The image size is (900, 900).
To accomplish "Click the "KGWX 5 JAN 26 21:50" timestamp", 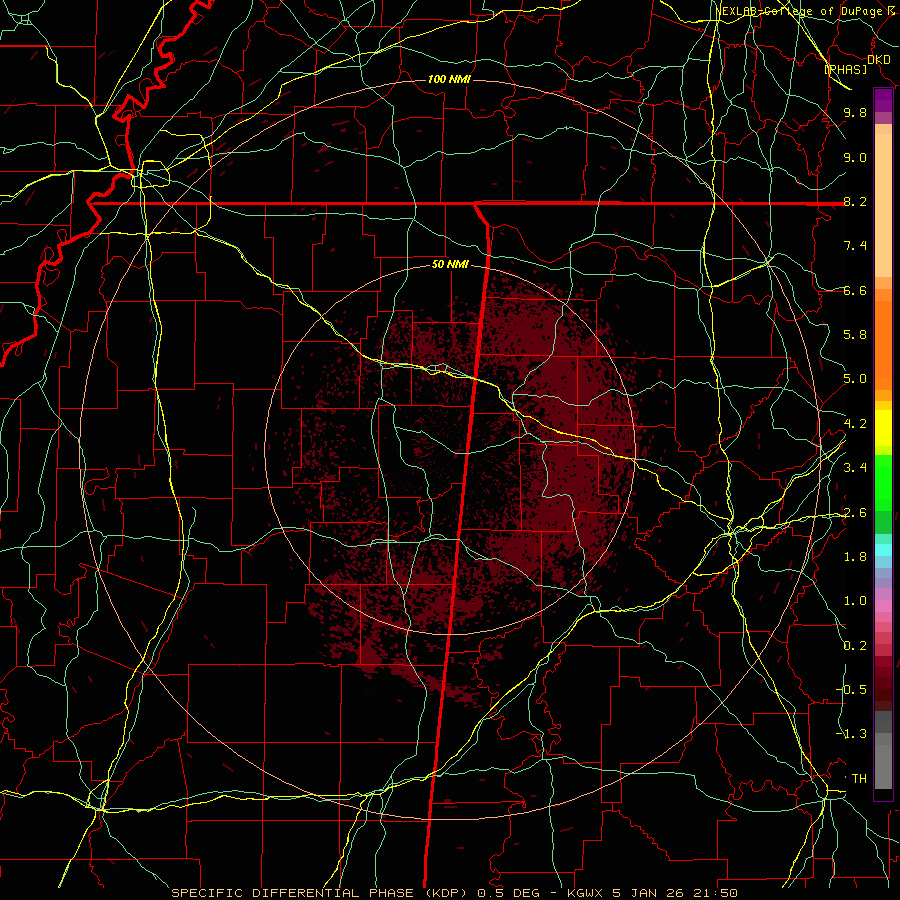I will tap(651, 893).
